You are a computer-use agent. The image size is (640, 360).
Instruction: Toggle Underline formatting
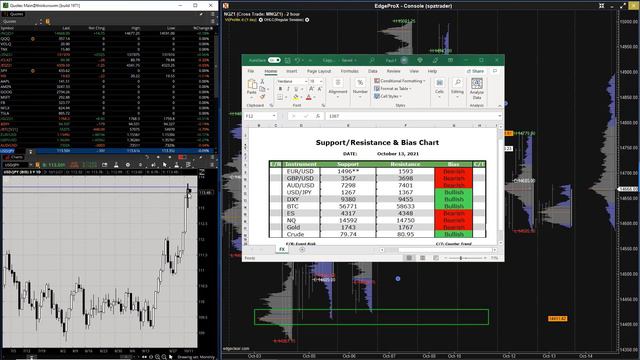[296, 89]
